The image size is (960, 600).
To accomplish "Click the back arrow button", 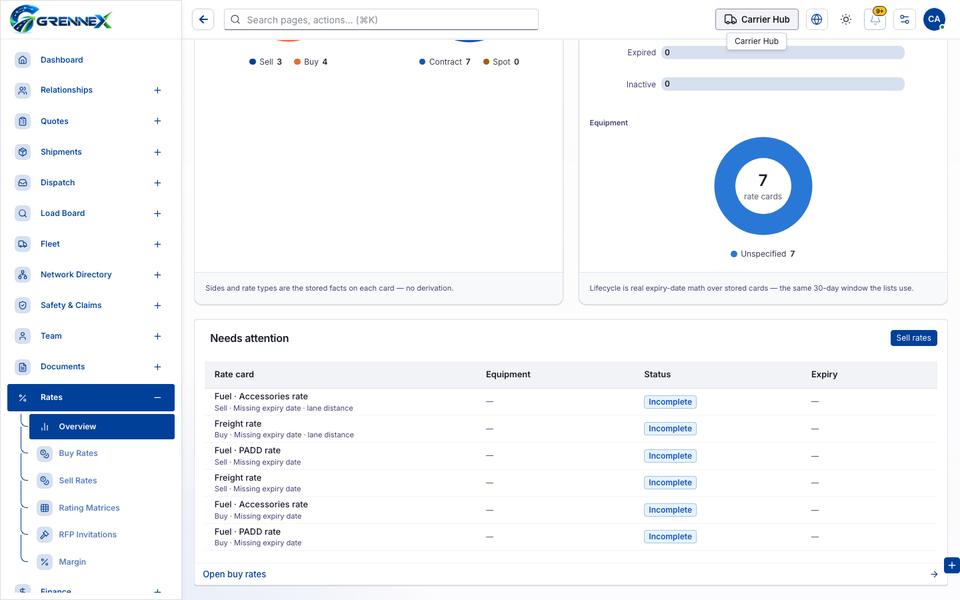I will pyautogui.click(x=203, y=20).
